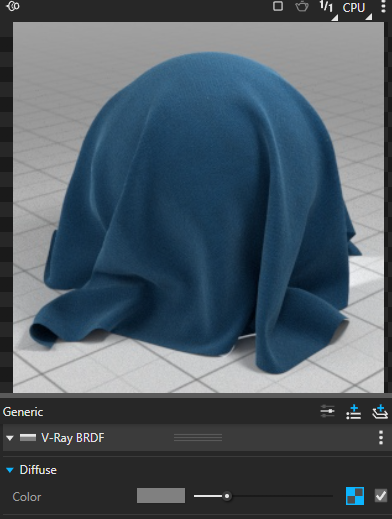The height and width of the screenshot is (519, 392).
Task: Collapse the Diffuse section
Action: click(x=10, y=470)
